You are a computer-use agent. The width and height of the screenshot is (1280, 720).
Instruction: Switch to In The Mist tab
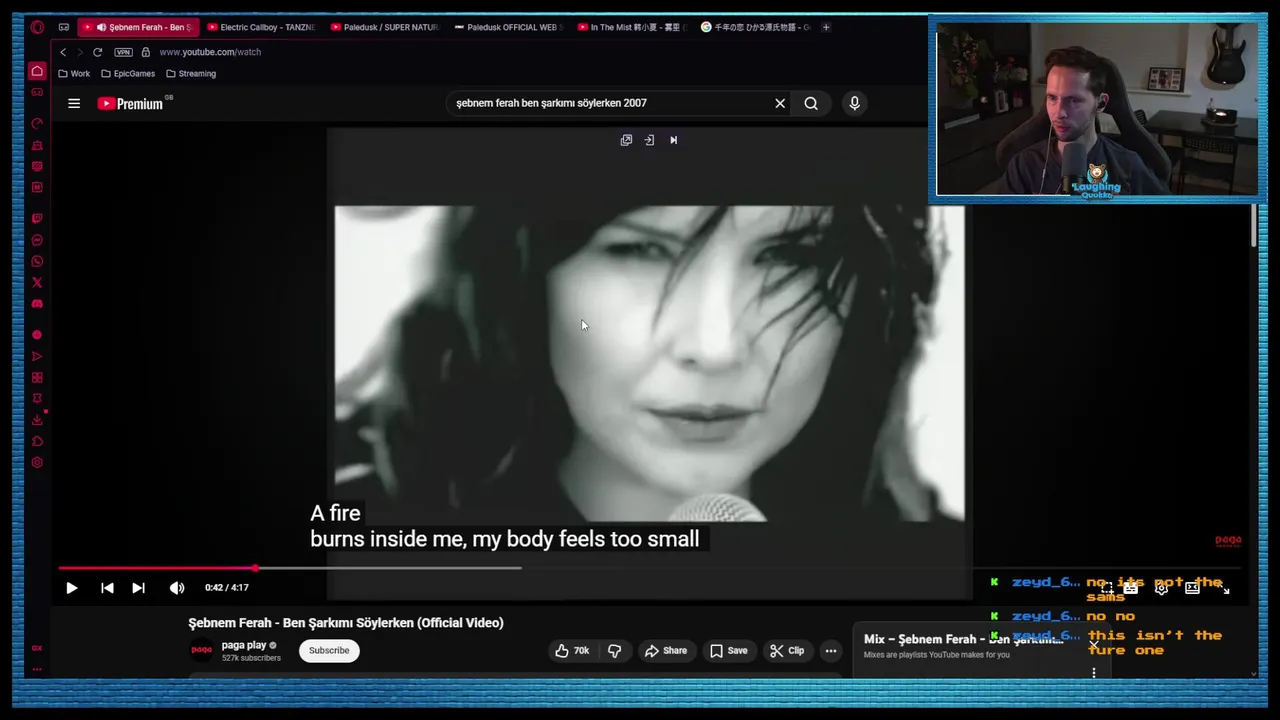pyautogui.click(x=632, y=27)
